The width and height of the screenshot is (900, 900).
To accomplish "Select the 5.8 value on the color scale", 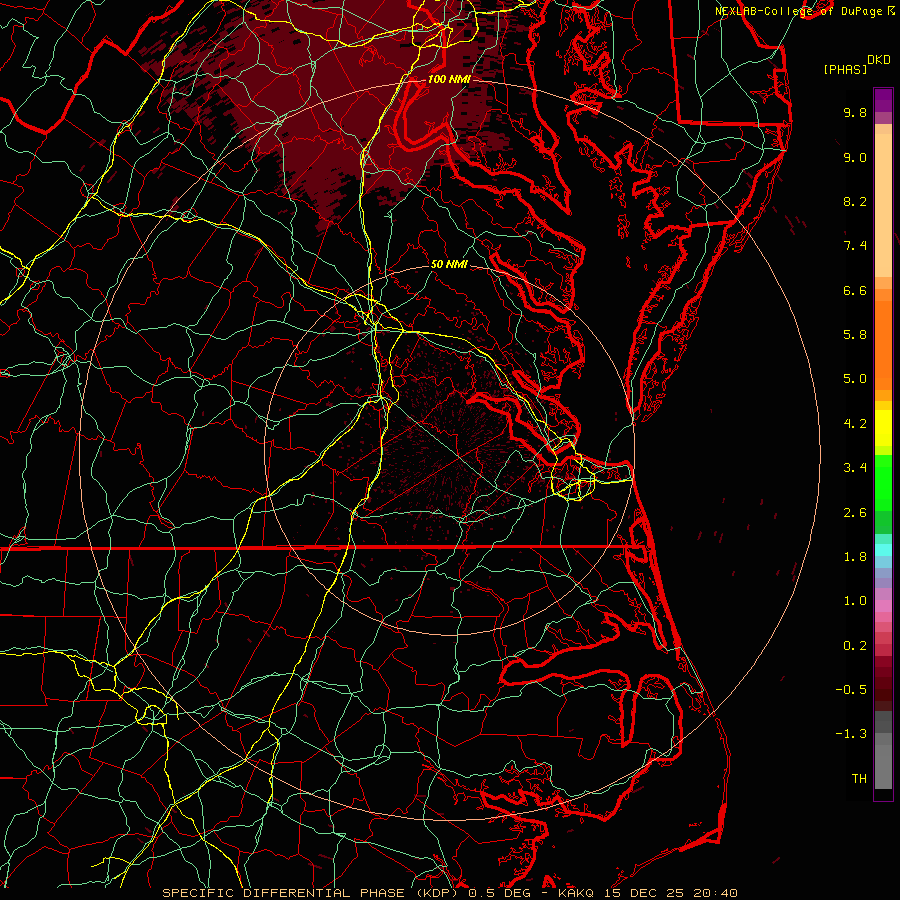I will tap(855, 335).
